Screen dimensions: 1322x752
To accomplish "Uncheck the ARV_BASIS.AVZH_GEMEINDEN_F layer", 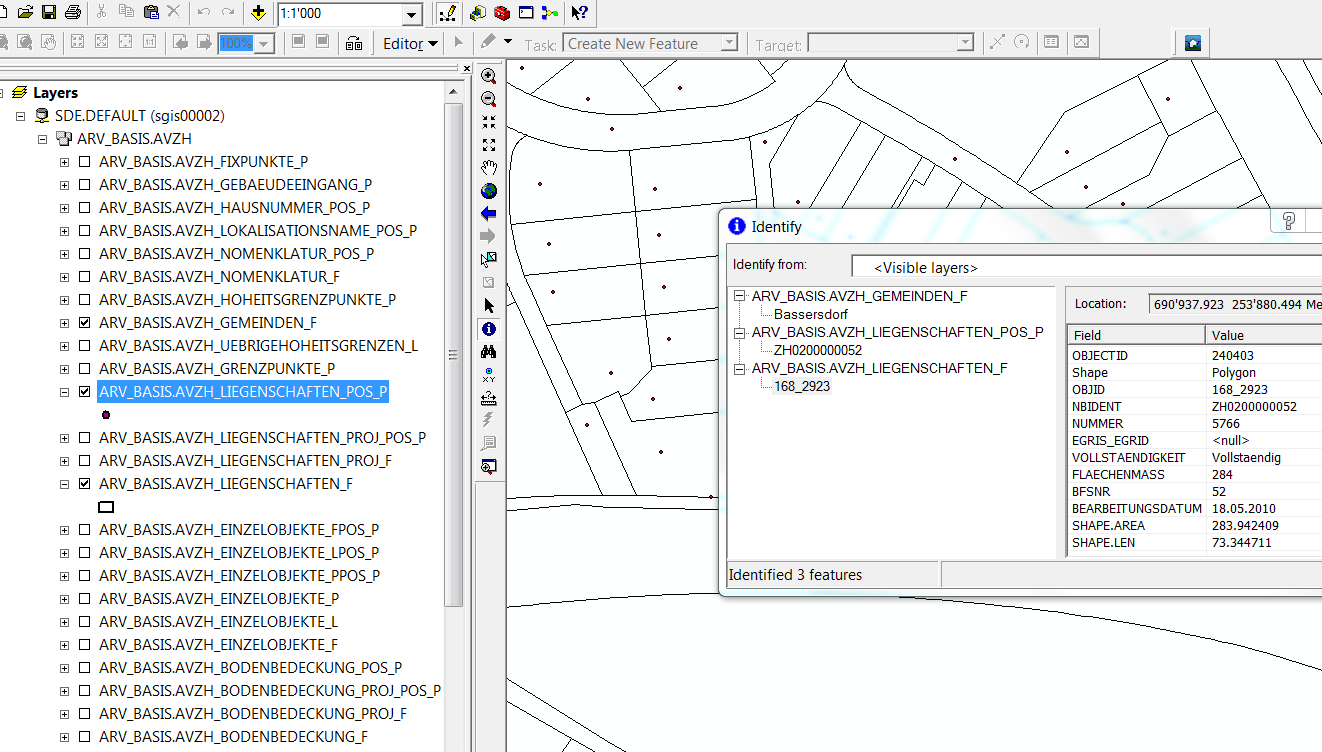I will tap(85, 323).
